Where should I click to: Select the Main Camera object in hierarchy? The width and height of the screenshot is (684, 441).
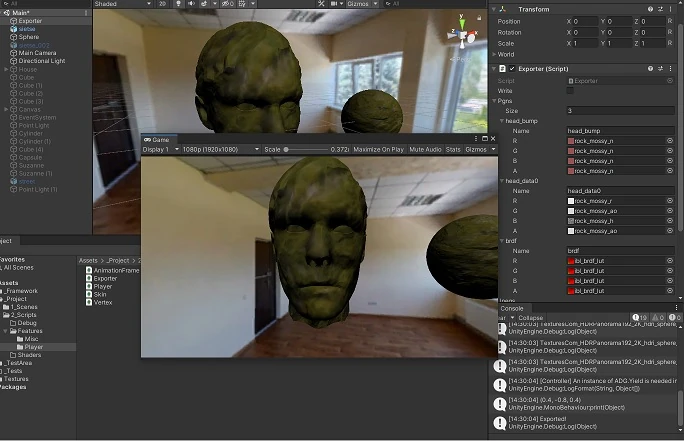pos(38,53)
